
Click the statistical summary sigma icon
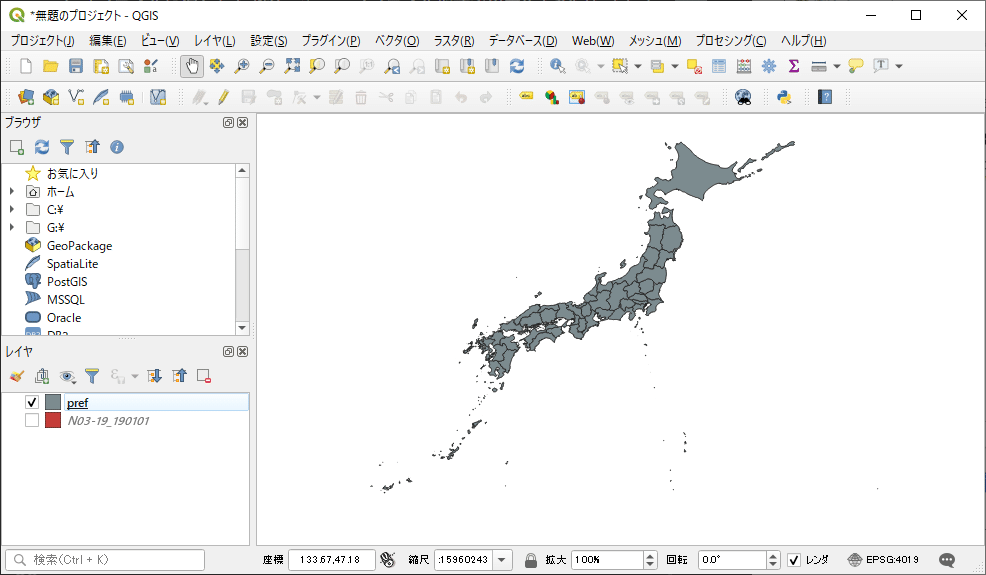click(794, 66)
